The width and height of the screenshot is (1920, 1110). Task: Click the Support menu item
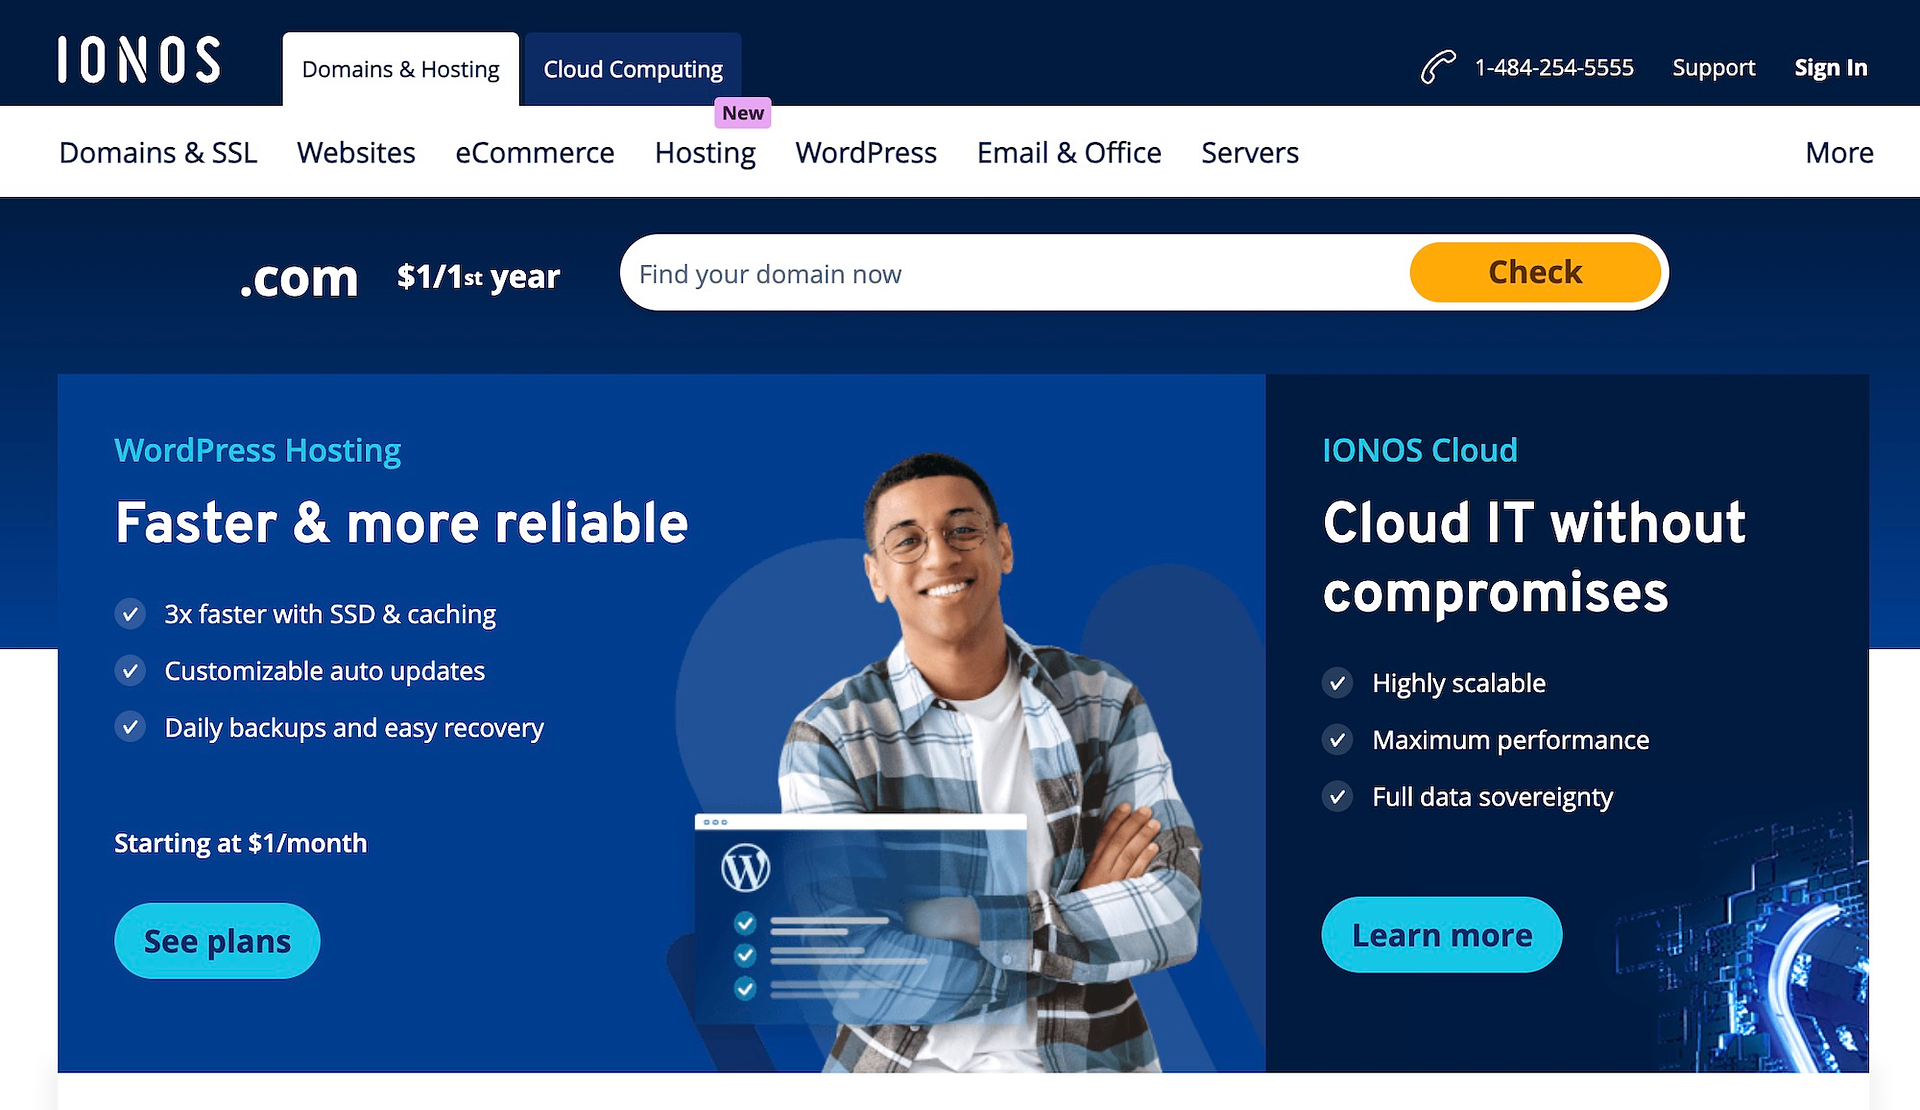pyautogui.click(x=1715, y=69)
